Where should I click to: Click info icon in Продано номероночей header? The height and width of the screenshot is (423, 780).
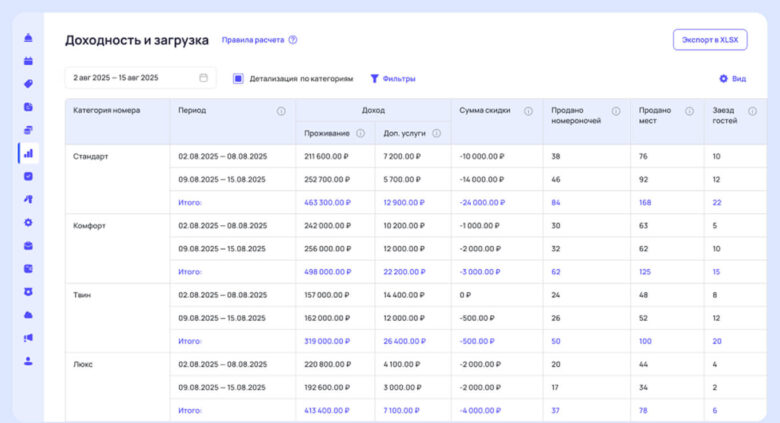[x=616, y=111]
